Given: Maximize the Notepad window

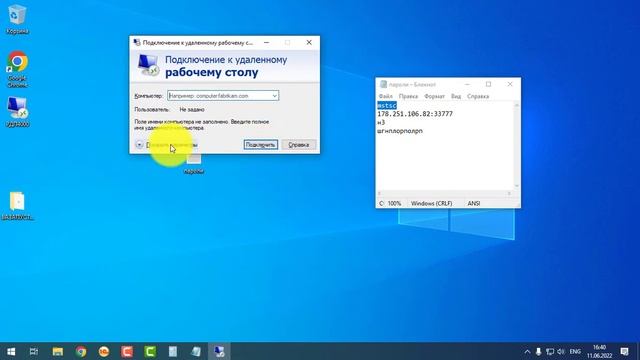Looking at the screenshot, I should coord(489,84).
